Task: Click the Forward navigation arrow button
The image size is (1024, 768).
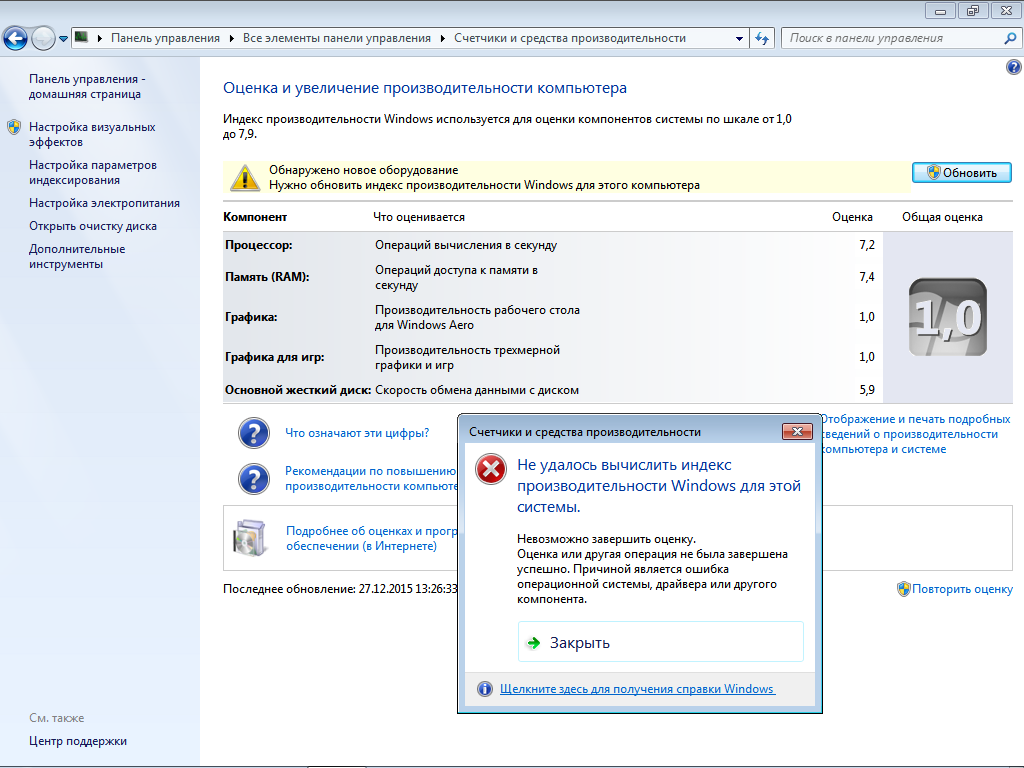Action: [43, 39]
